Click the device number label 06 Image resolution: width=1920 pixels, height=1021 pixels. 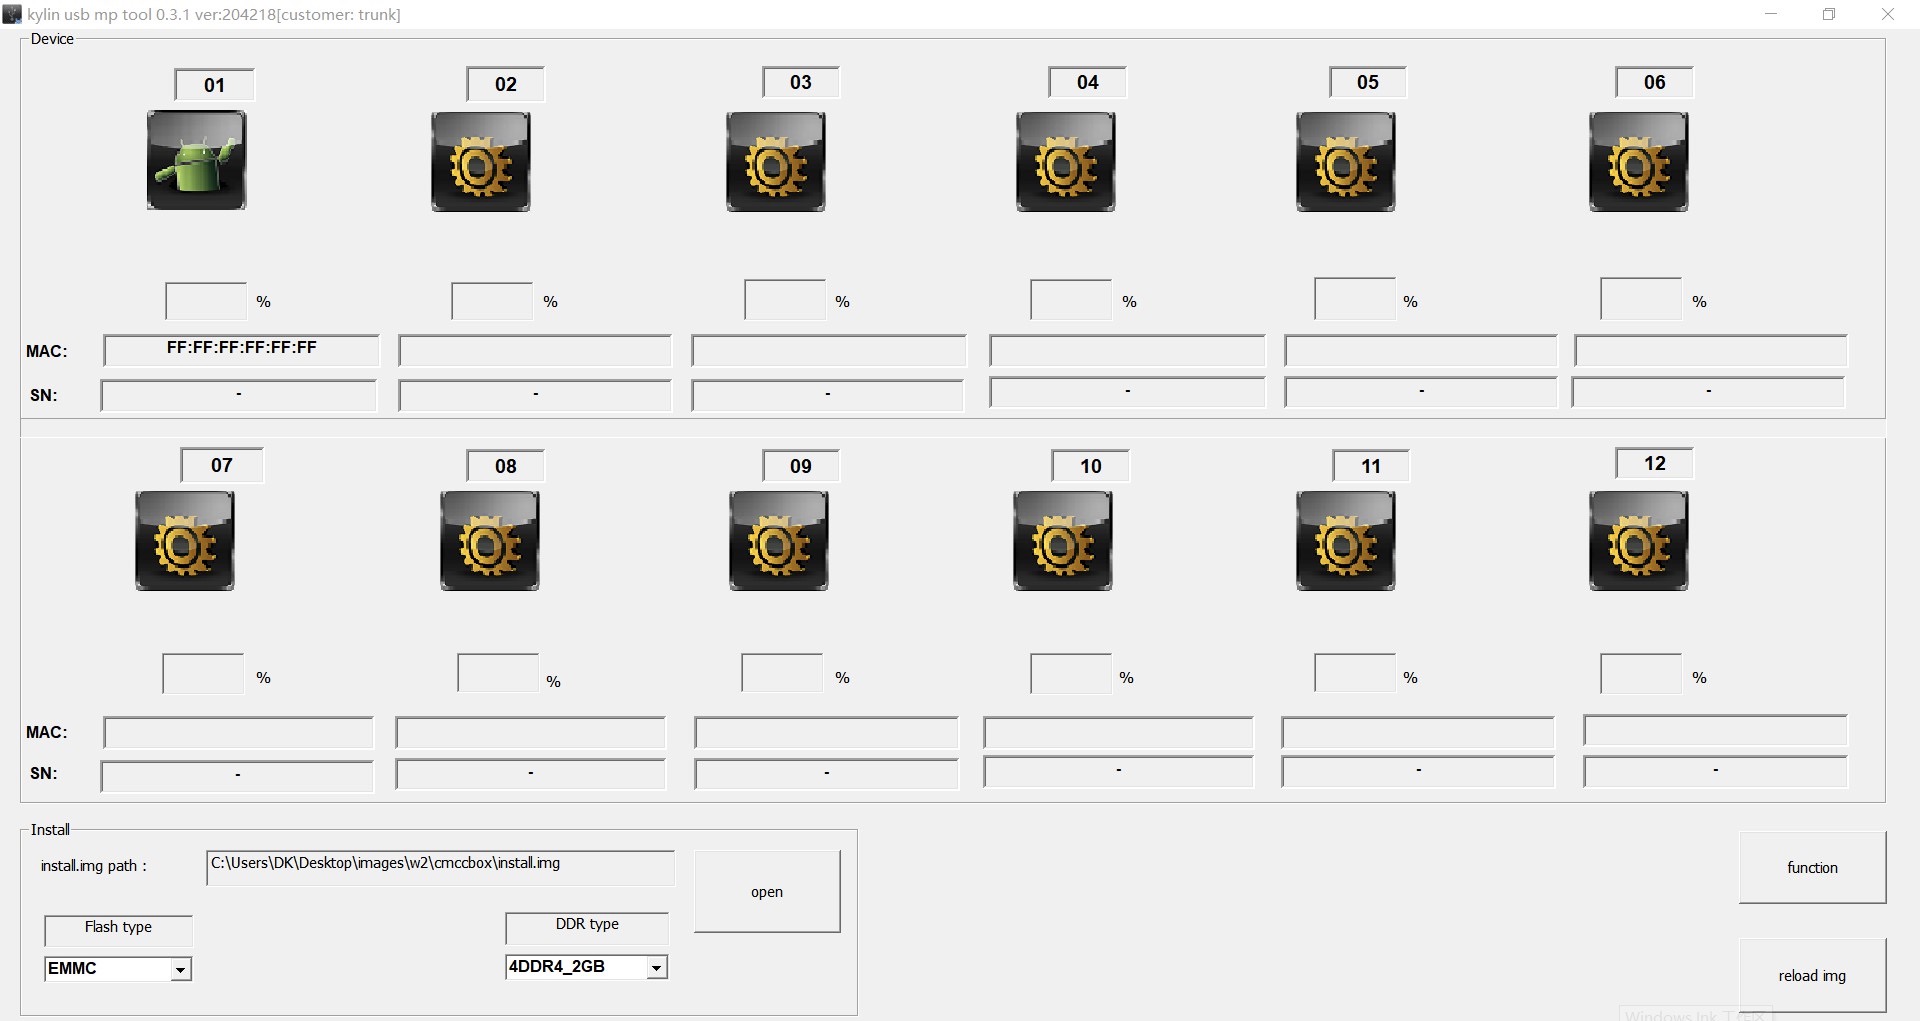pyautogui.click(x=1654, y=82)
